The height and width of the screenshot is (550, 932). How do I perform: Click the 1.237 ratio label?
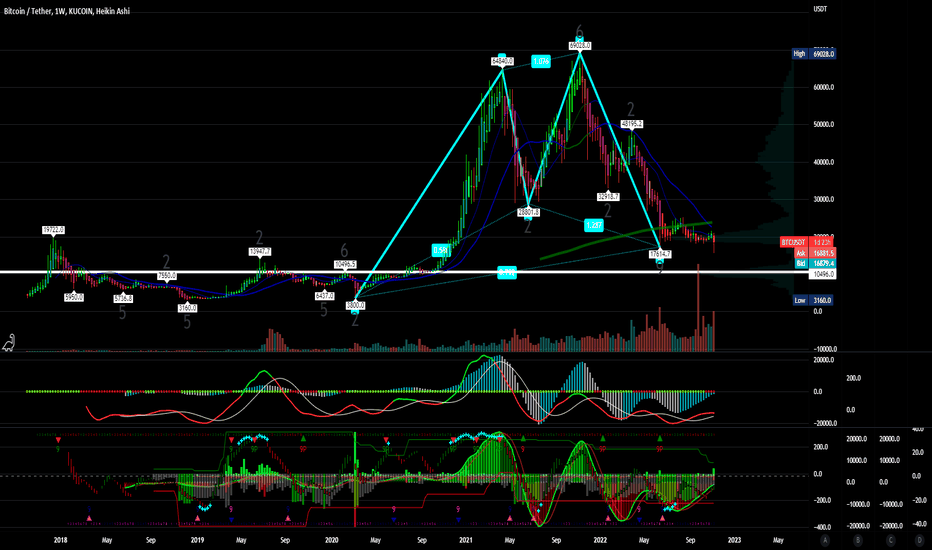pyautogui.click(x=594, y=225)
